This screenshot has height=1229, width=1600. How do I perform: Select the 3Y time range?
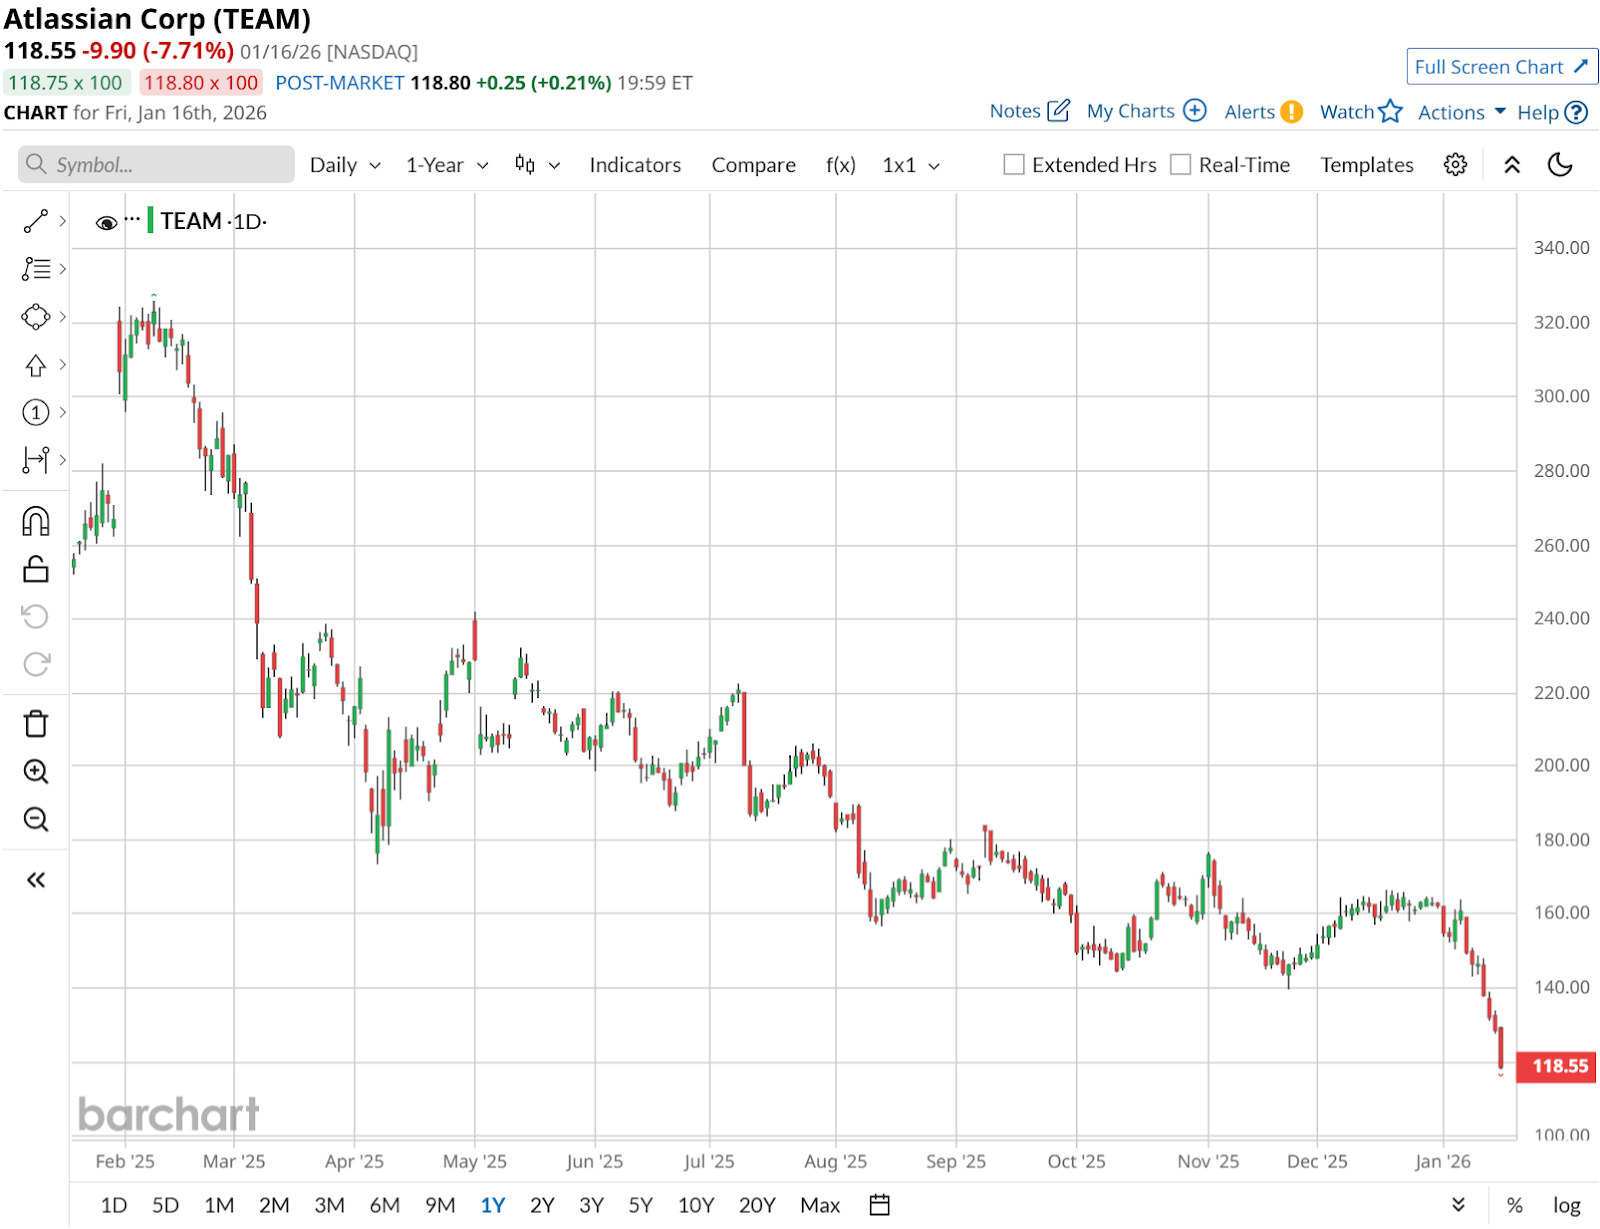(592, 1205)
